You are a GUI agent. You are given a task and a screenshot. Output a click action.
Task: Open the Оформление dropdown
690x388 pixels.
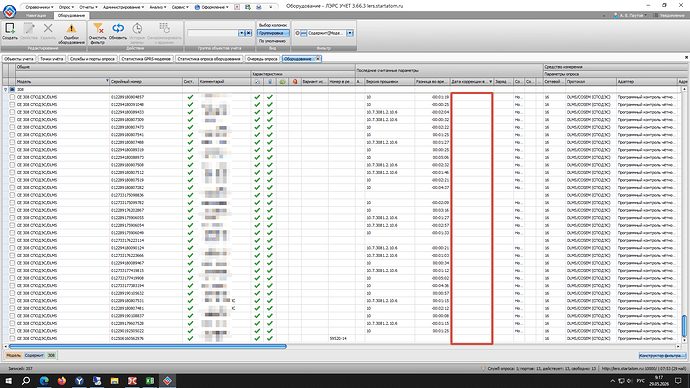213,7
